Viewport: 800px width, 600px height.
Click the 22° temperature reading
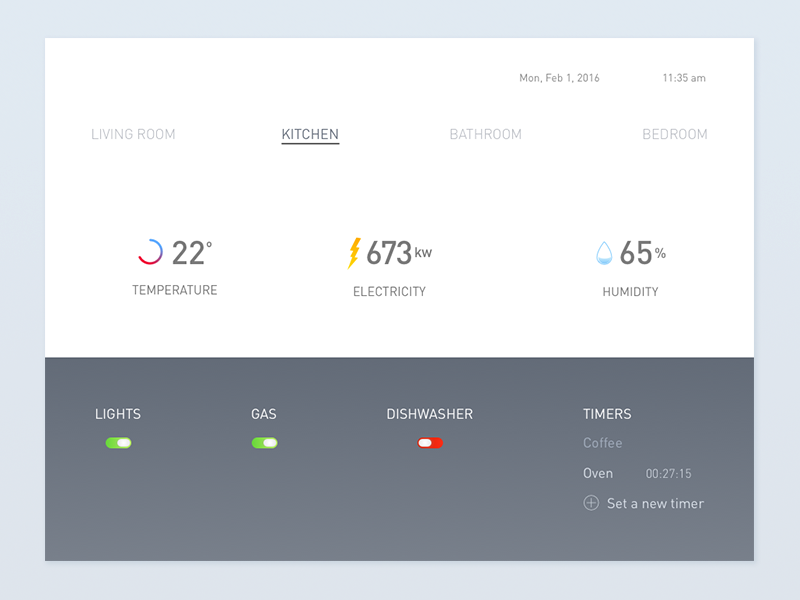pyautogui.click(x=191, y=253)
